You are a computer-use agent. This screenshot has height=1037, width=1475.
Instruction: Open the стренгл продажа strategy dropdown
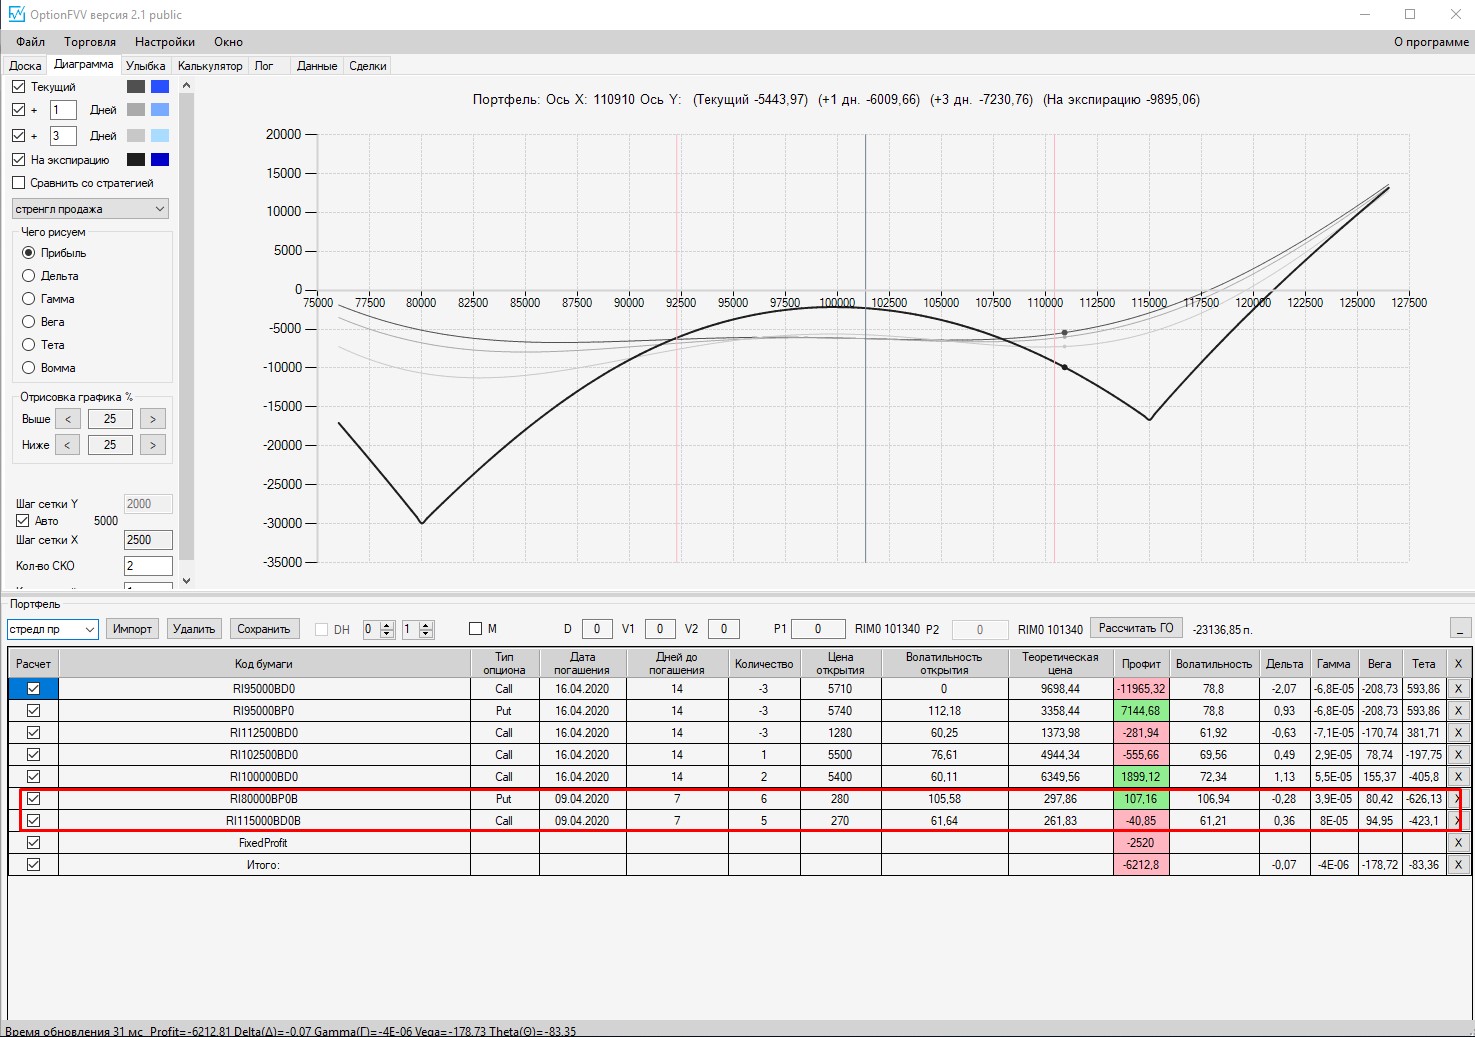[90, 209]
